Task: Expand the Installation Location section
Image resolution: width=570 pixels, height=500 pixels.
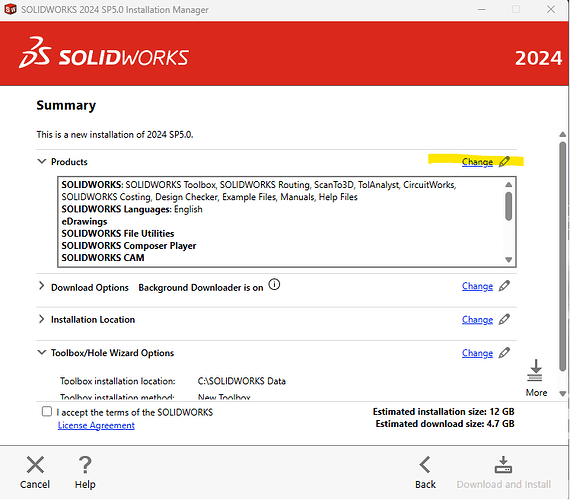Action: (x=41, y=319)
